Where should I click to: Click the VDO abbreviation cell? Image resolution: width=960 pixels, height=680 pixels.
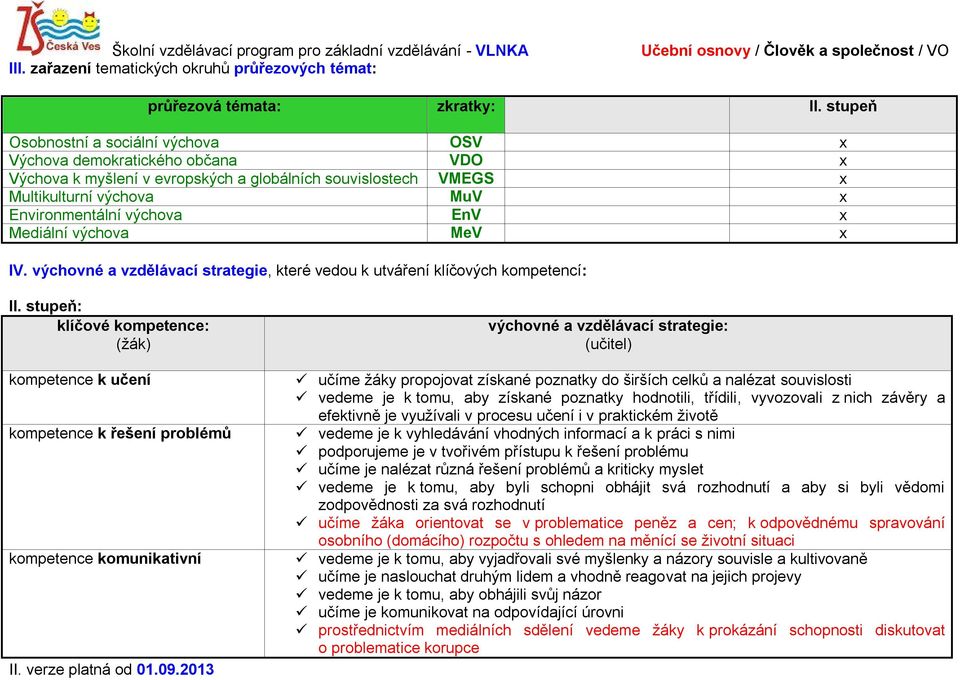(465, 160)
